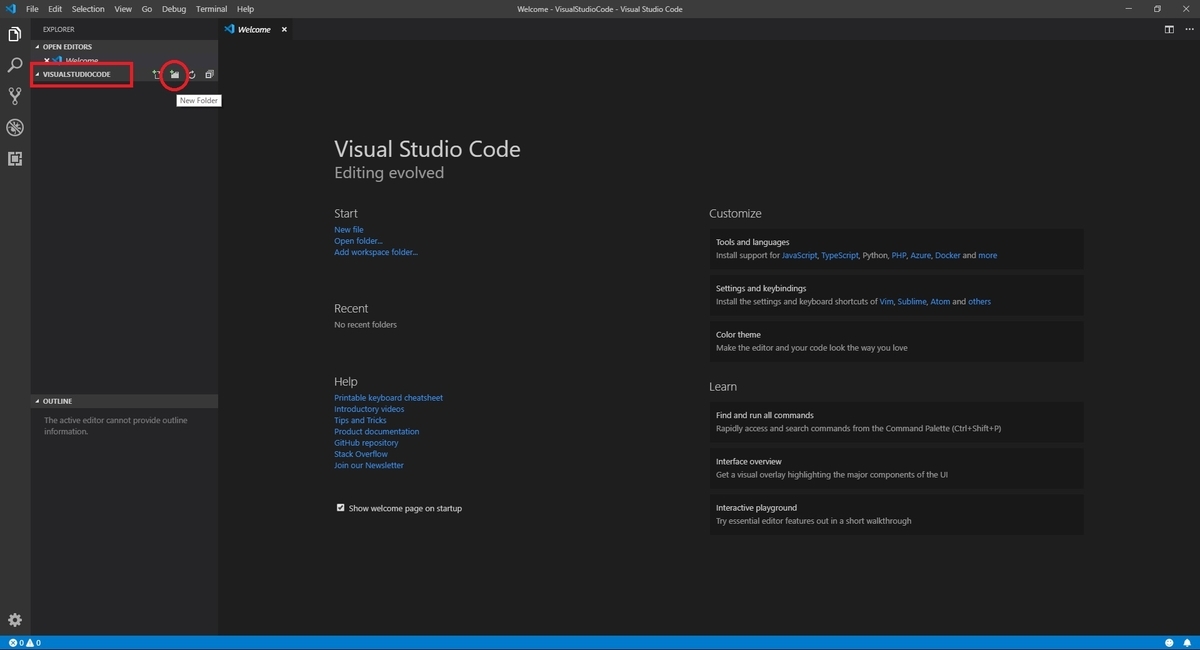The width and height of the screenshot is (1200, 650).
Task: Select Welcome in Open Editors list
Action: [x=124, y=61]
